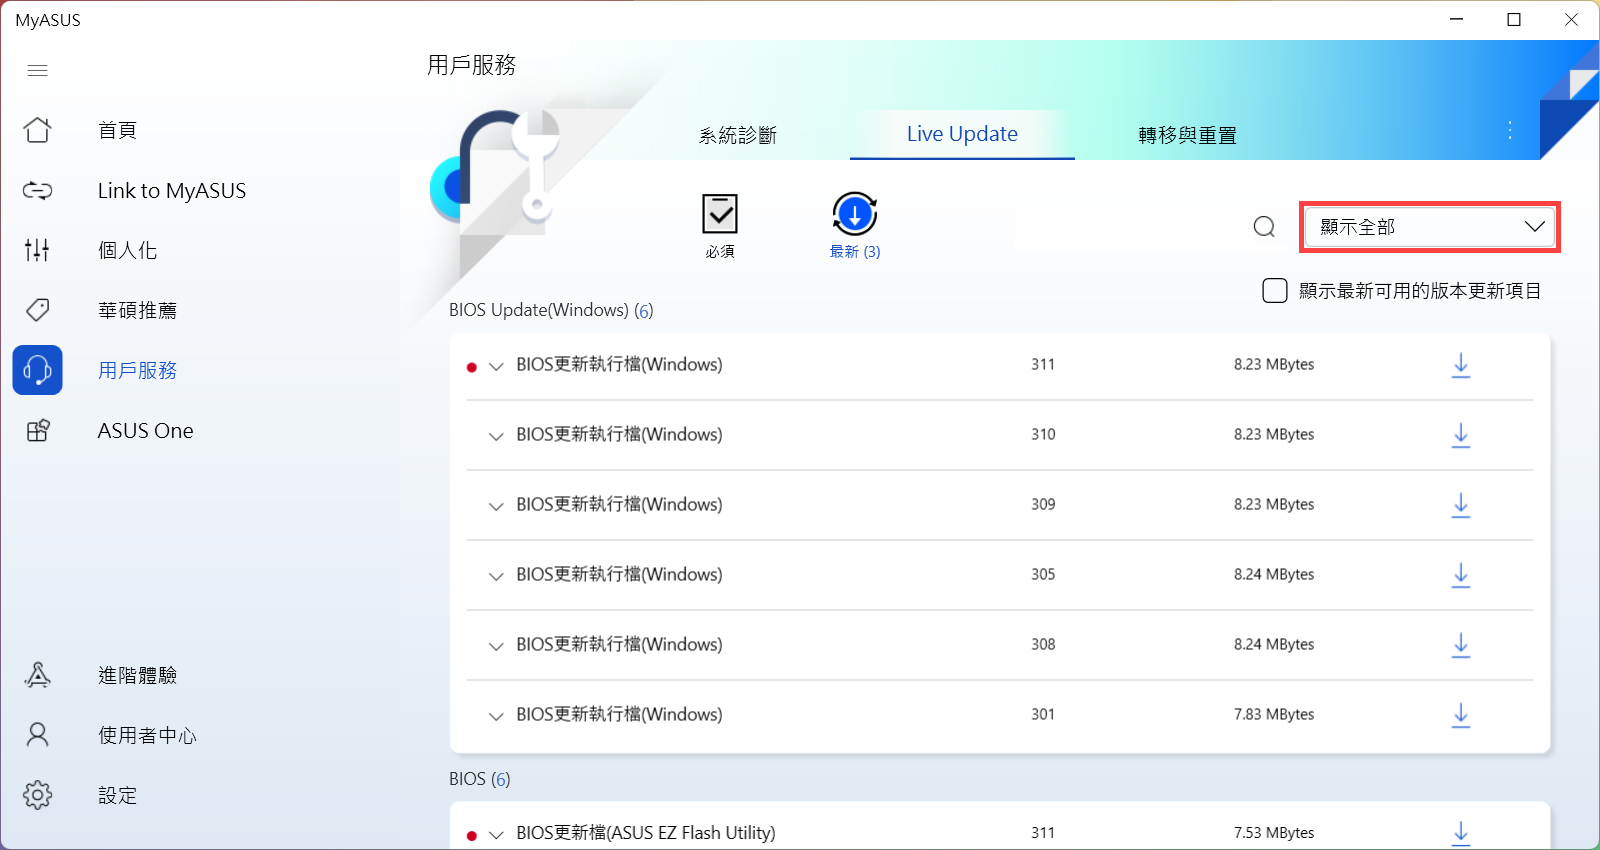Open the 華碩推薦 tag icon
Viewport: 1600px width, 850px height.
[37, 310]
